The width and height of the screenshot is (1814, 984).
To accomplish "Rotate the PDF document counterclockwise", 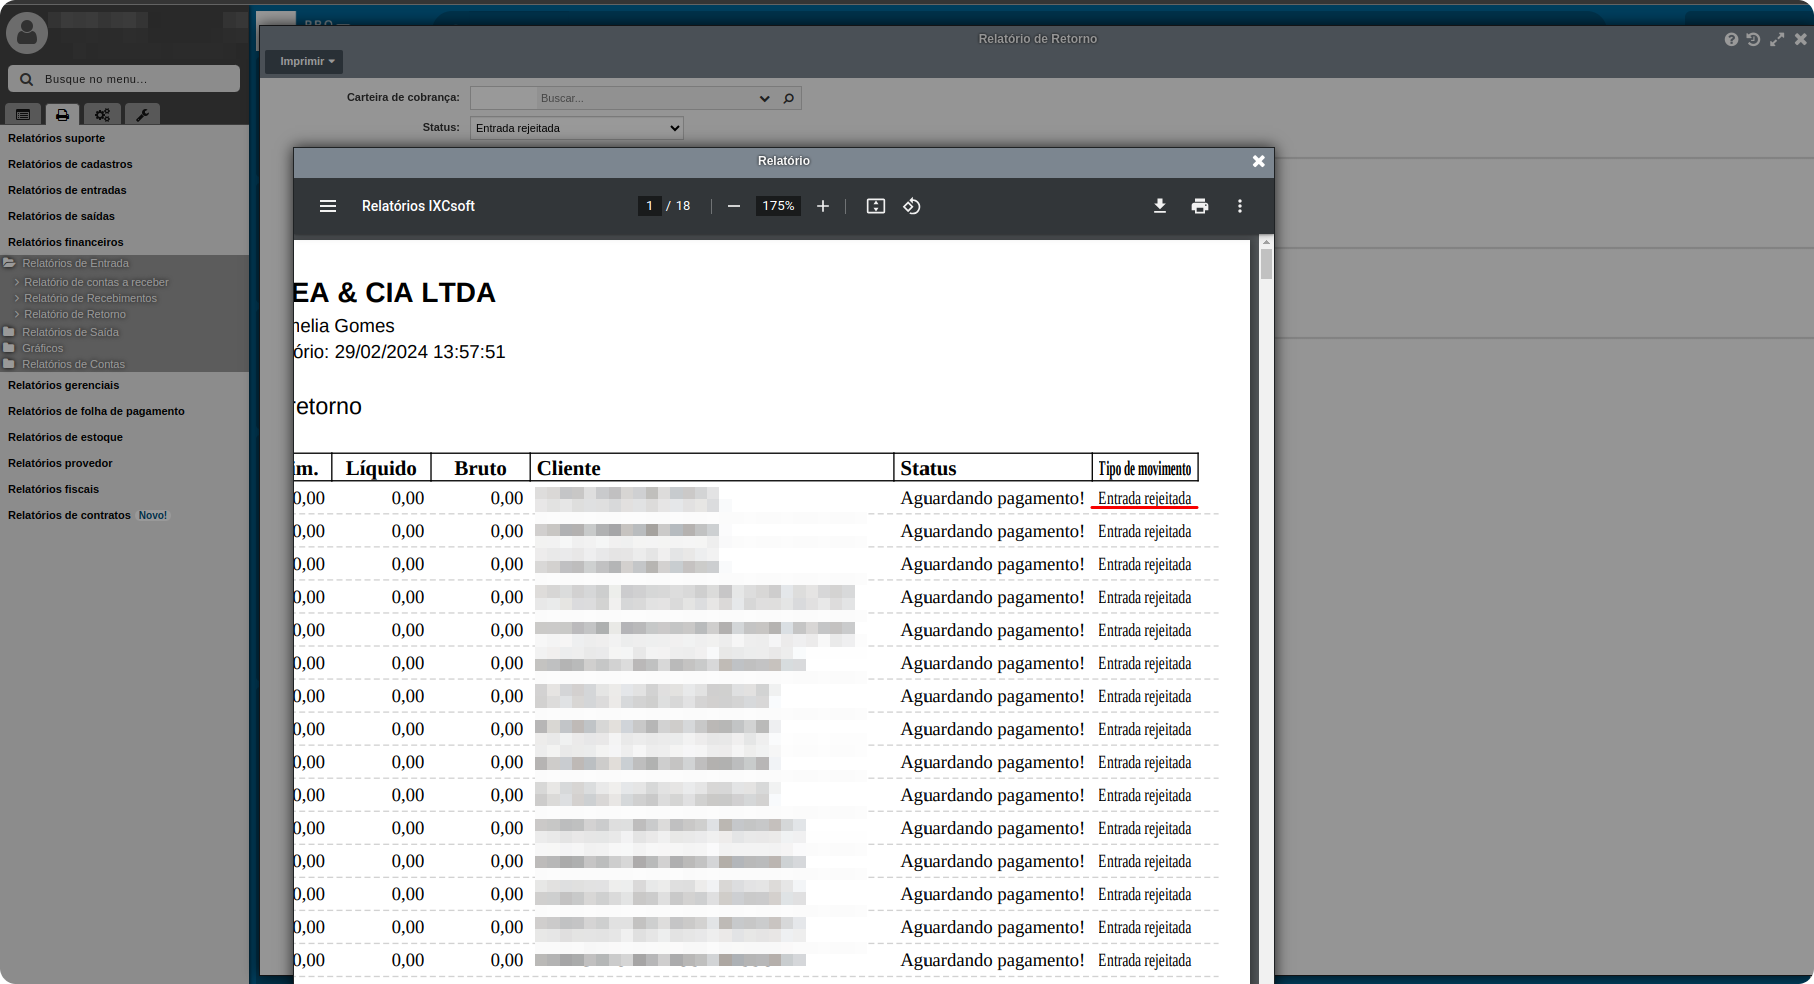I will [912, 206].
